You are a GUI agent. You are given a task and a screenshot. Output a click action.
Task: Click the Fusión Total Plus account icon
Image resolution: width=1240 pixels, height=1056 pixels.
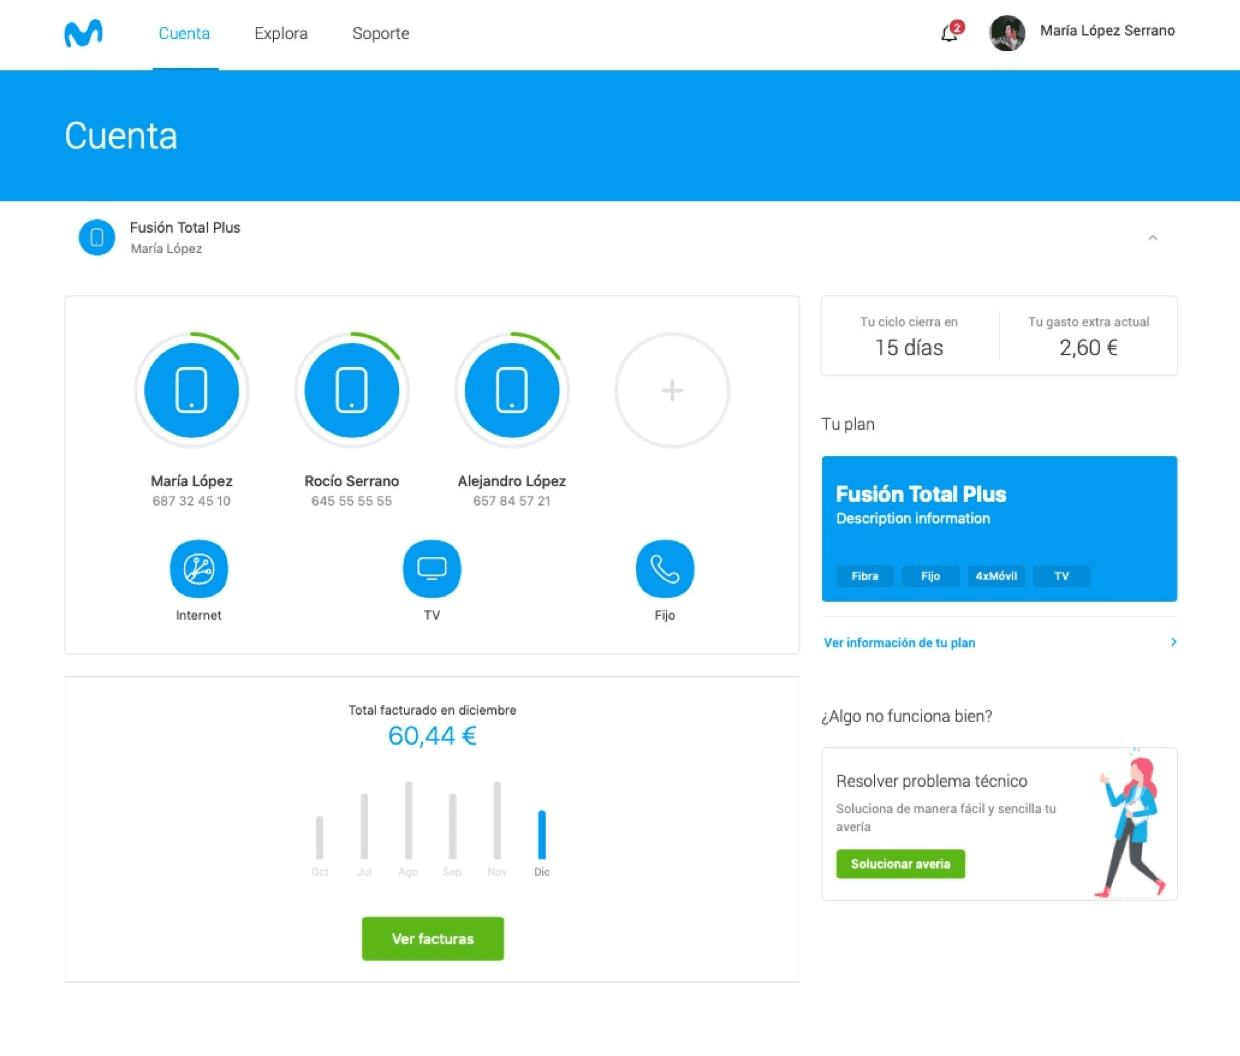pyautogui.click(x=97, y=237)
